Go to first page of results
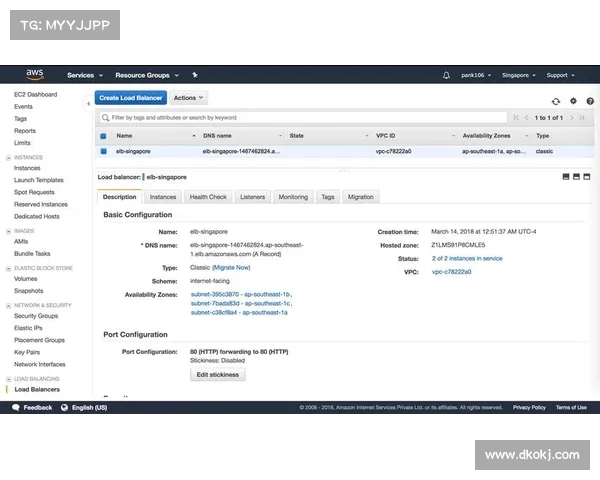 coord(516,118)
